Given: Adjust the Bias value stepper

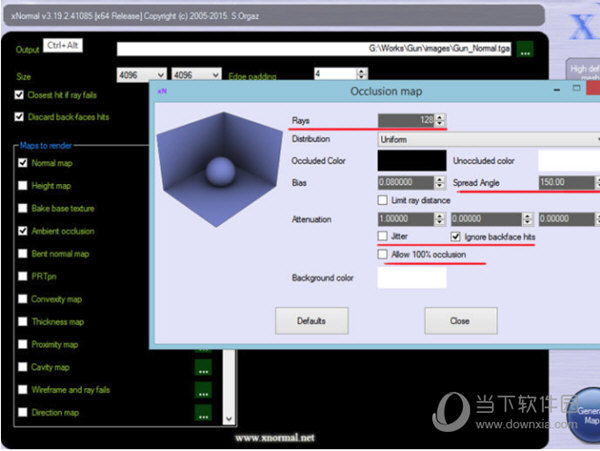Looking at the screenshot, I should coord(440,182).
